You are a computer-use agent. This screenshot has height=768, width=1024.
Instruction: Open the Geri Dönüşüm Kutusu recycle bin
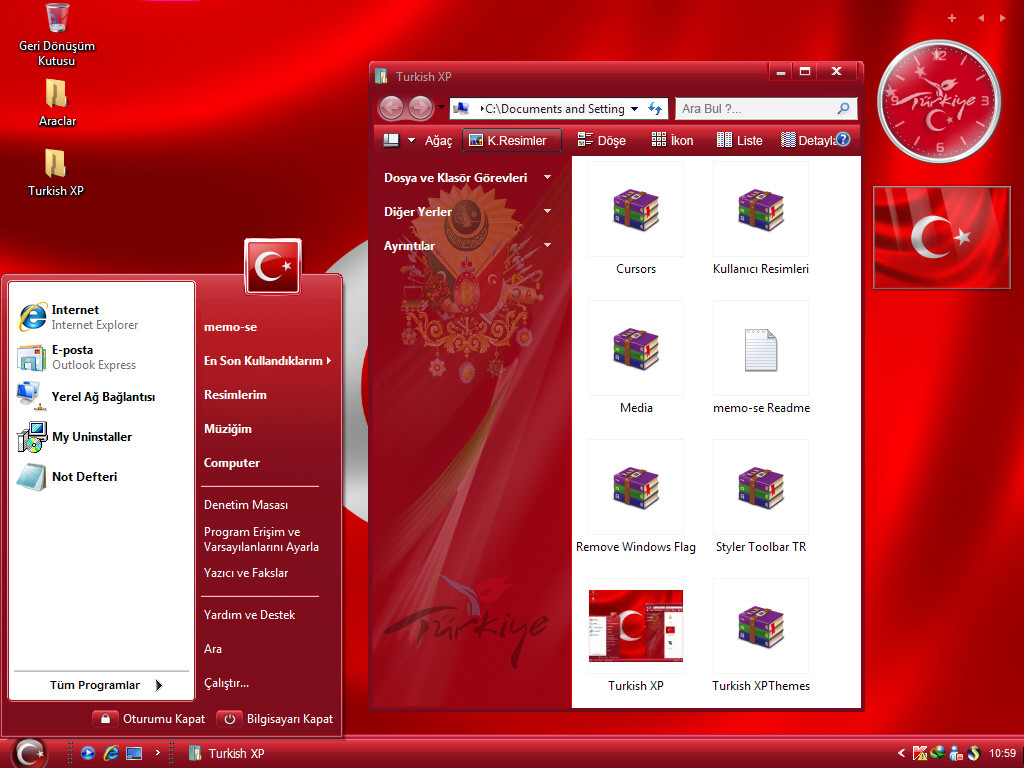coord(57,34)
